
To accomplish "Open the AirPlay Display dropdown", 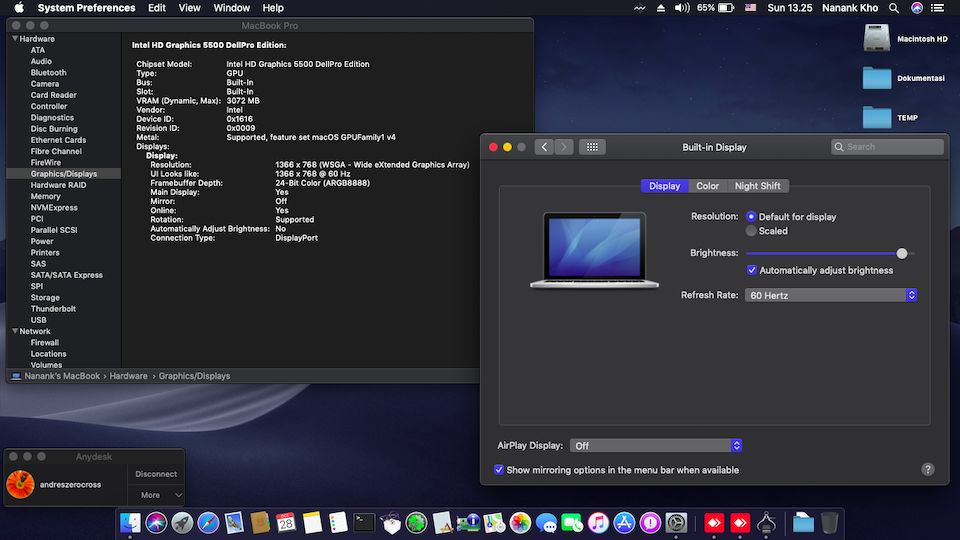I will point(656,446).
